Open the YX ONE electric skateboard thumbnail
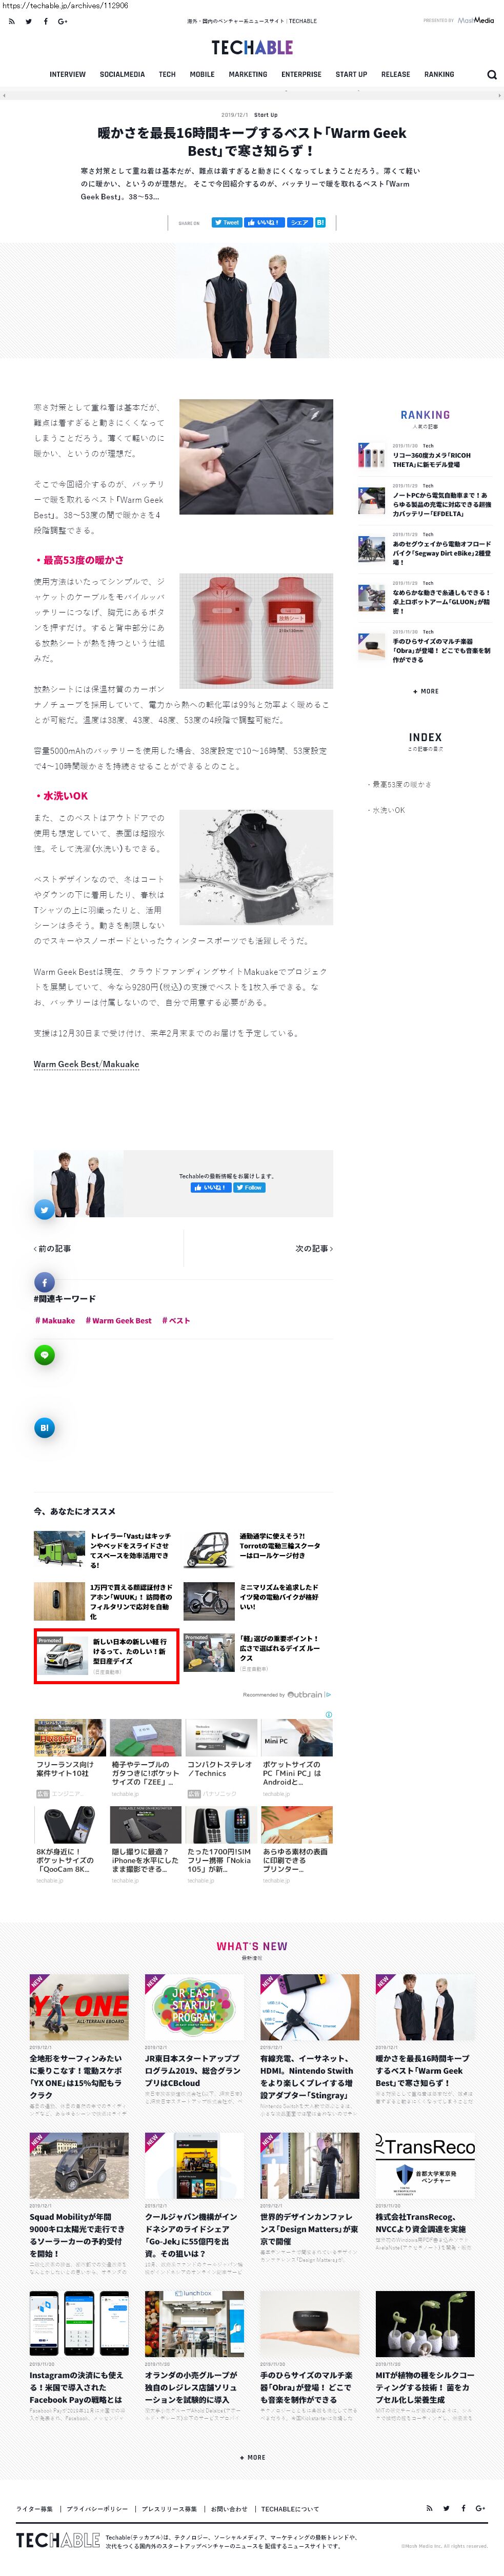 (79, 2007)
